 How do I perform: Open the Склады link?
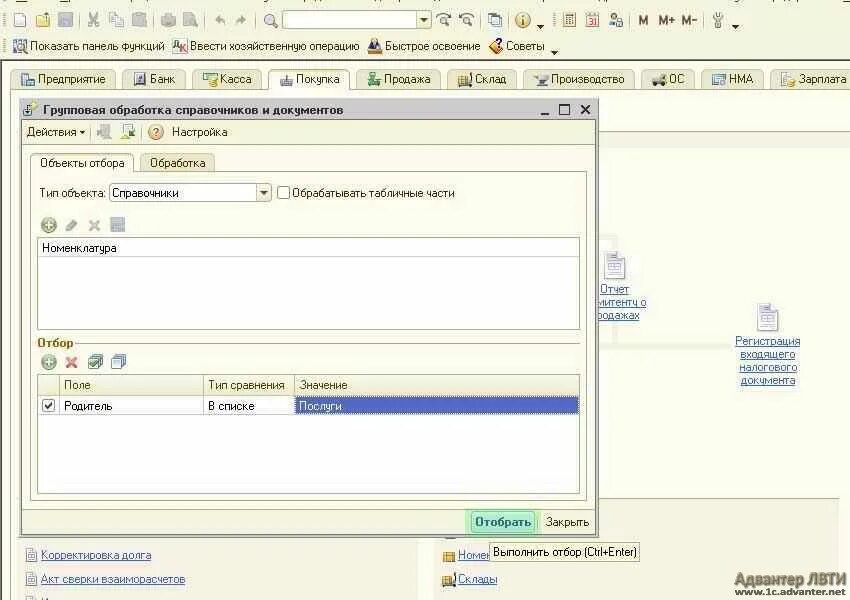tap(478, 579)
